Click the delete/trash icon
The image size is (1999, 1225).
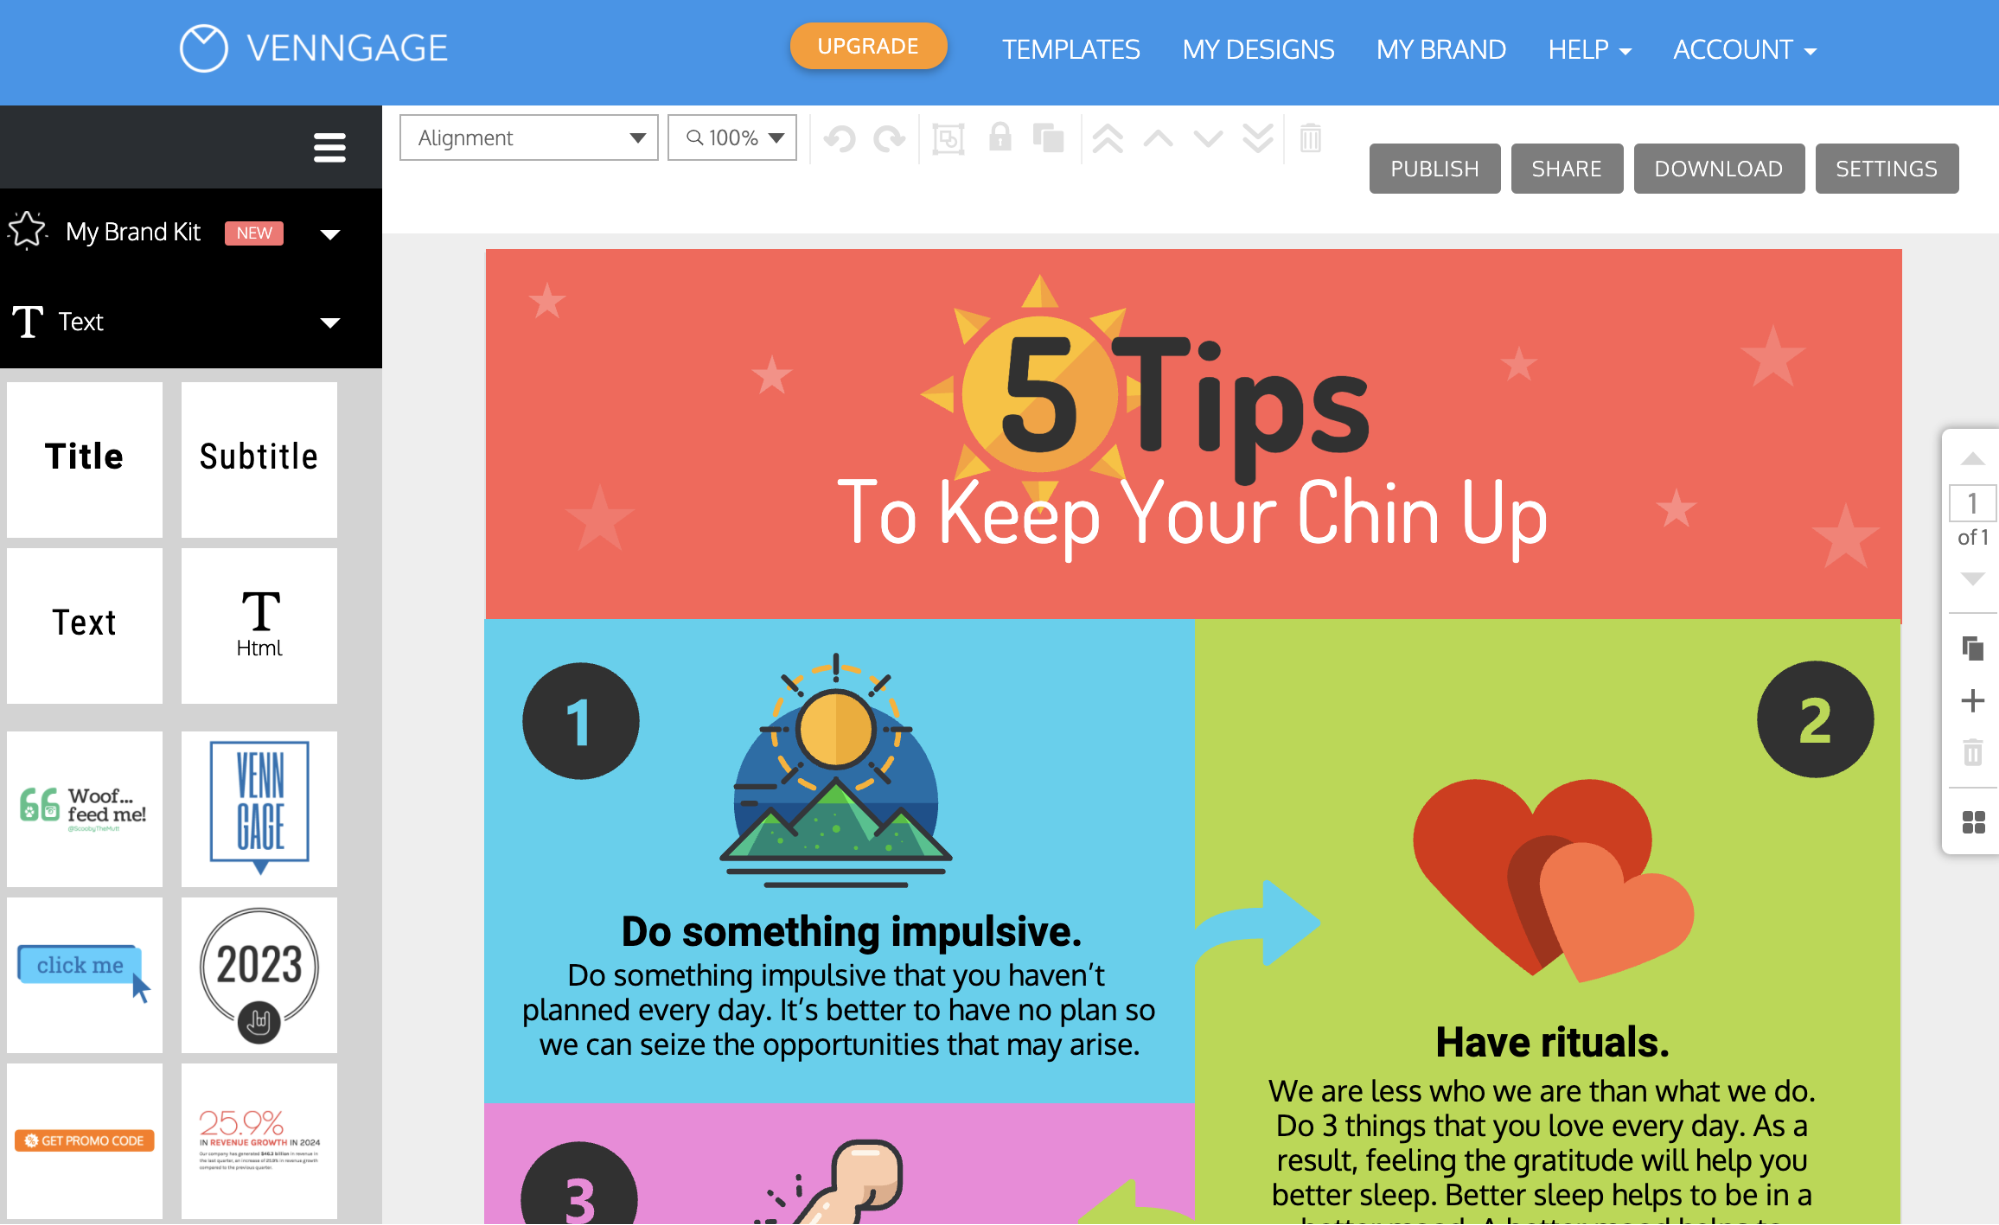pyautogui.click(x=1309, y=136)
